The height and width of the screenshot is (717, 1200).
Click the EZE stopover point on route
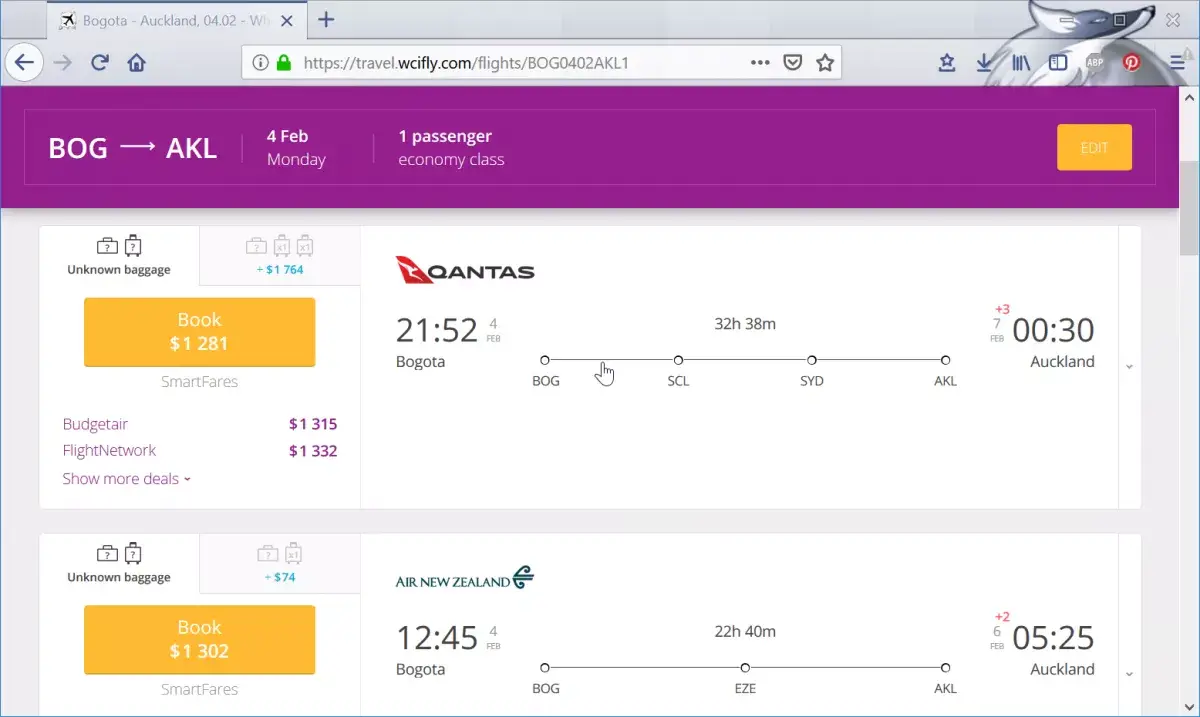tap(745, 668)
